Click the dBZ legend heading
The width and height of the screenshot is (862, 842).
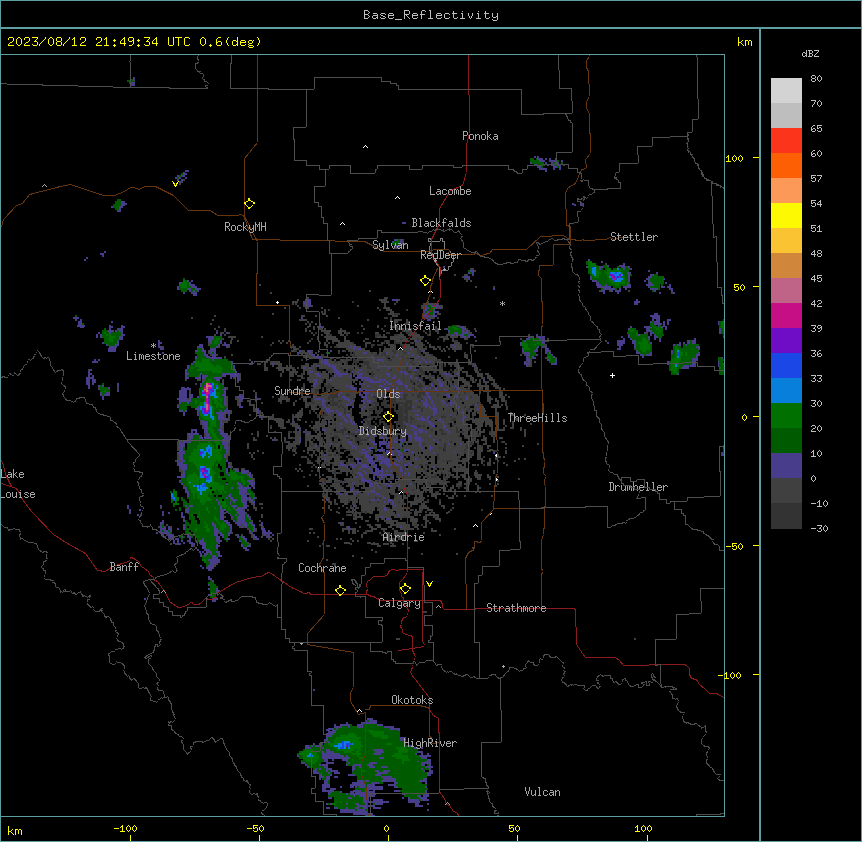click(x=810, y=54)
